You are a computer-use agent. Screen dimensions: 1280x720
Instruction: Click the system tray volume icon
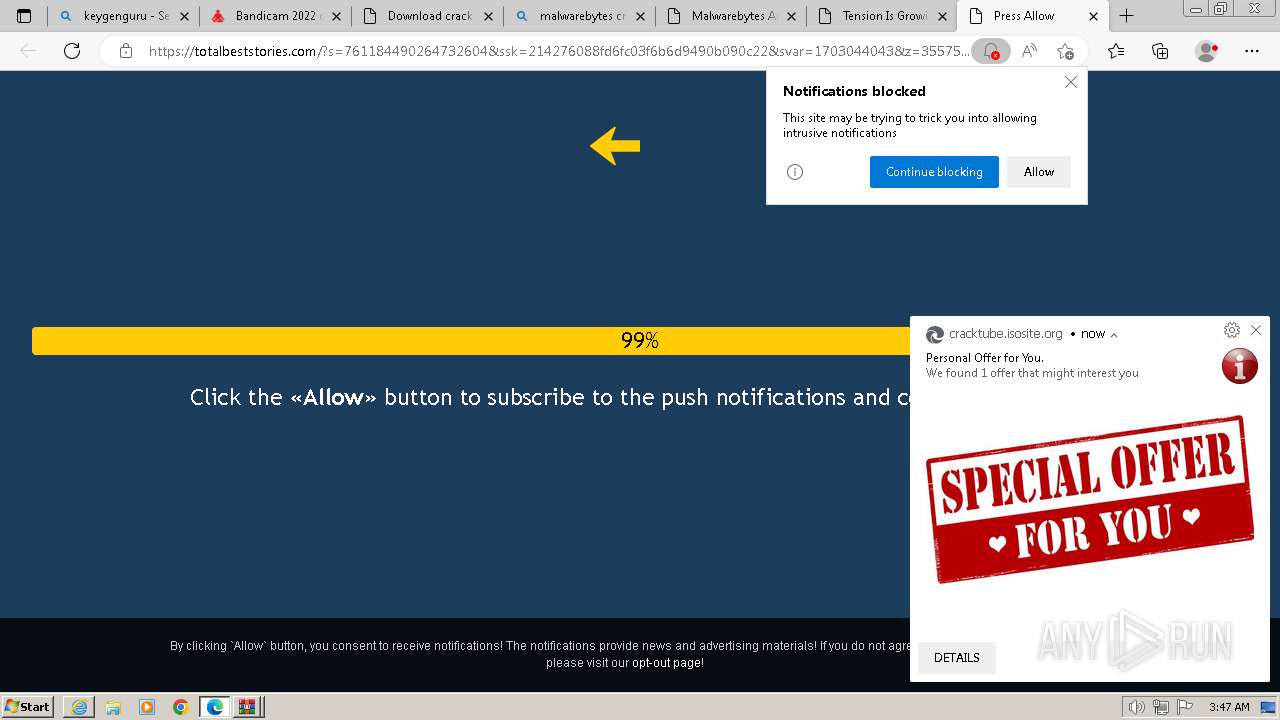click(1136, 707)
